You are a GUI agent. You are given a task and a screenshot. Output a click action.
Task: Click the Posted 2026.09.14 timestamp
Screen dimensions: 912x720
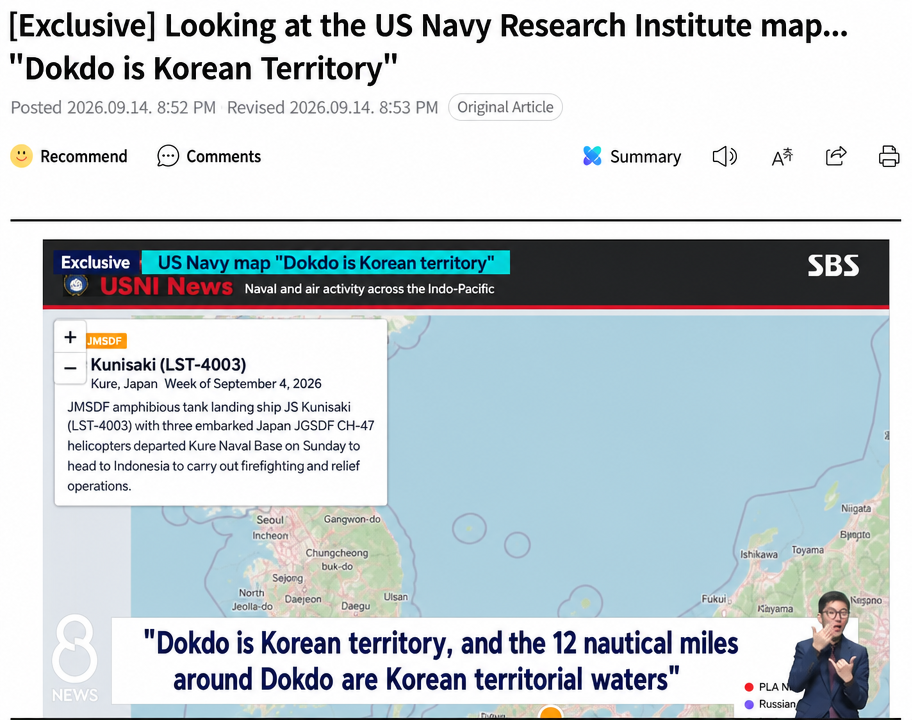click(113, 108)
